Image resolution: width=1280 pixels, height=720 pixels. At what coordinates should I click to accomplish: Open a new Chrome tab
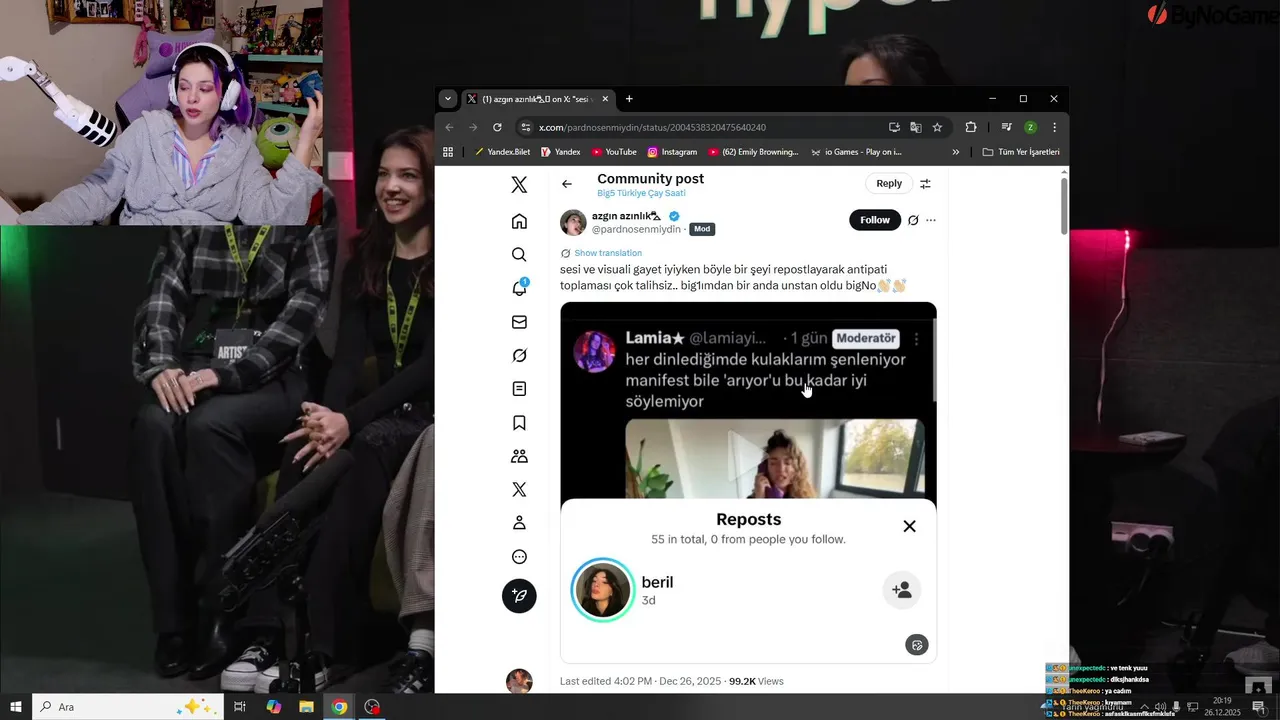click(x=629, y=99)
